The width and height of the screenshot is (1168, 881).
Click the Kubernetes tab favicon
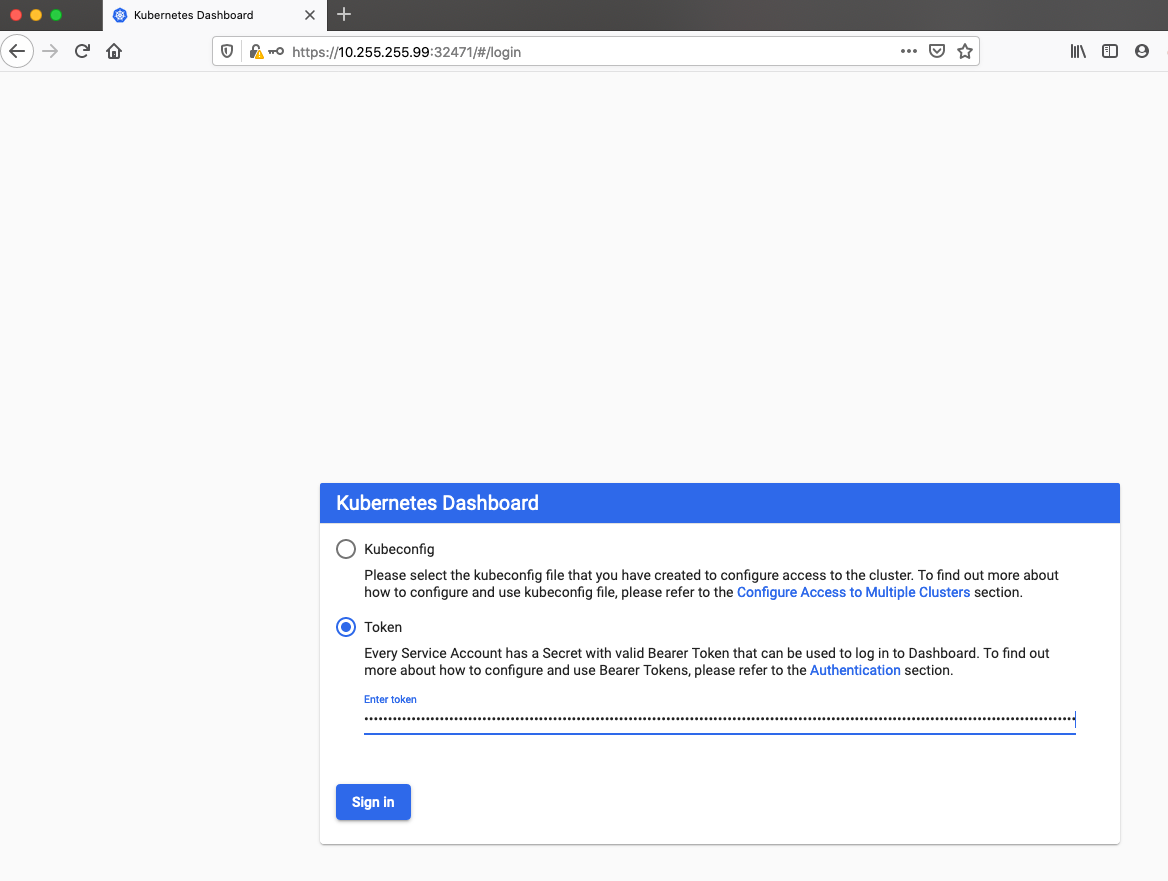120,15
